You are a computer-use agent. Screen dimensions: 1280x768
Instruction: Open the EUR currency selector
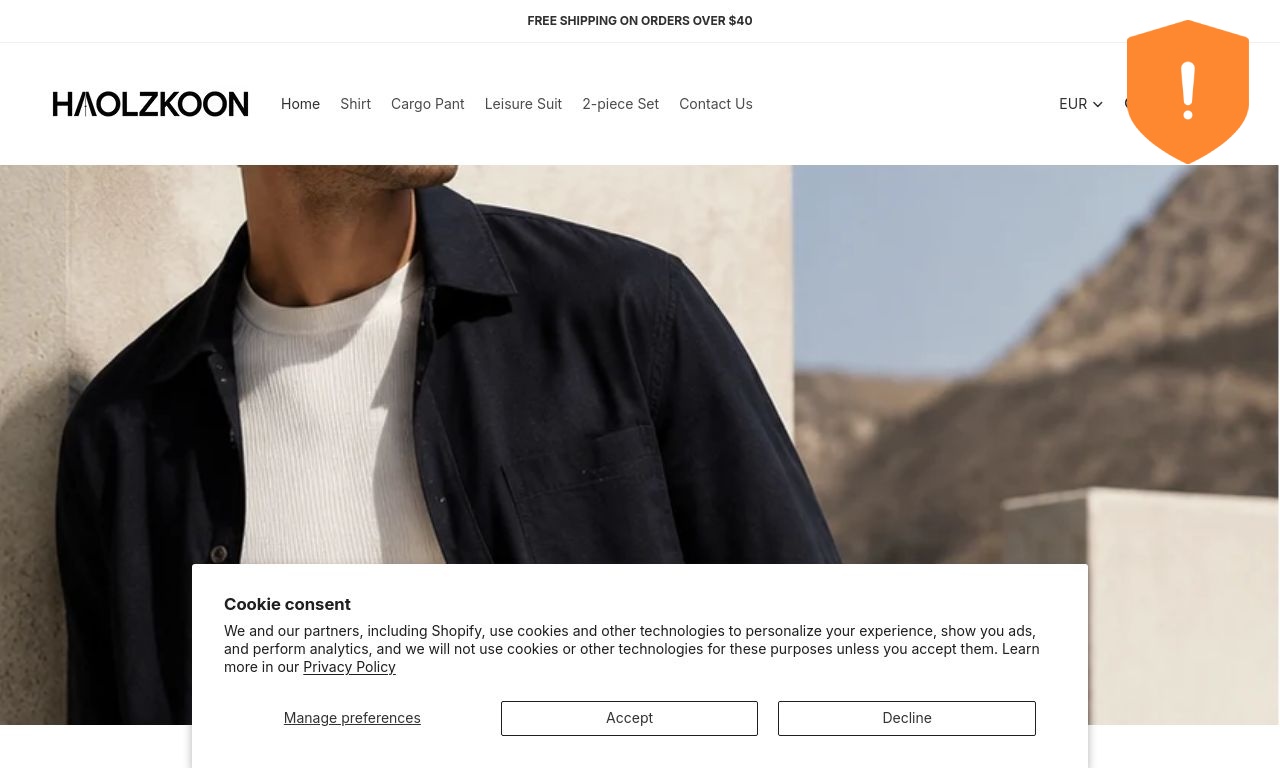[x=1080, y=104]
